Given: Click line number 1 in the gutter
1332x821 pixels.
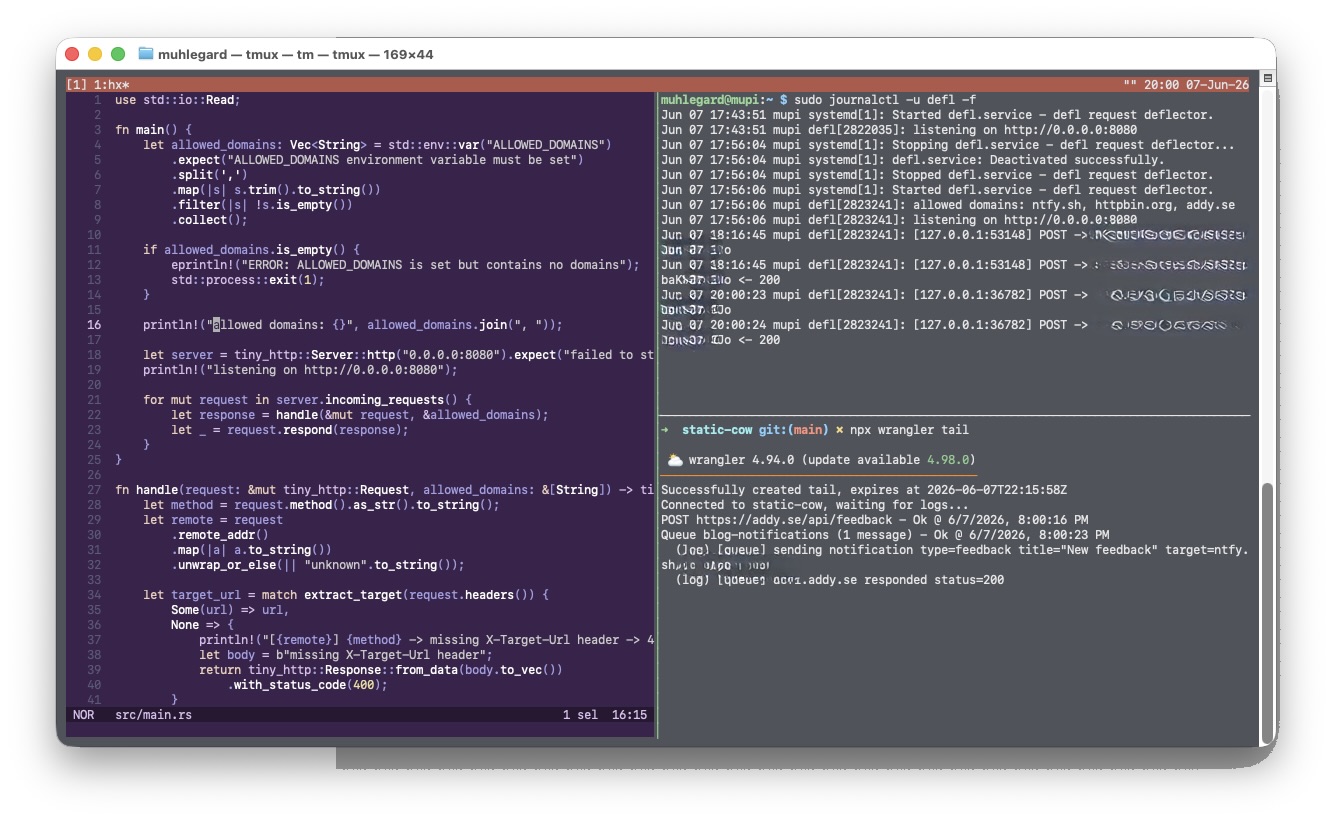Looking at the screenshot, I should (98, 100).
